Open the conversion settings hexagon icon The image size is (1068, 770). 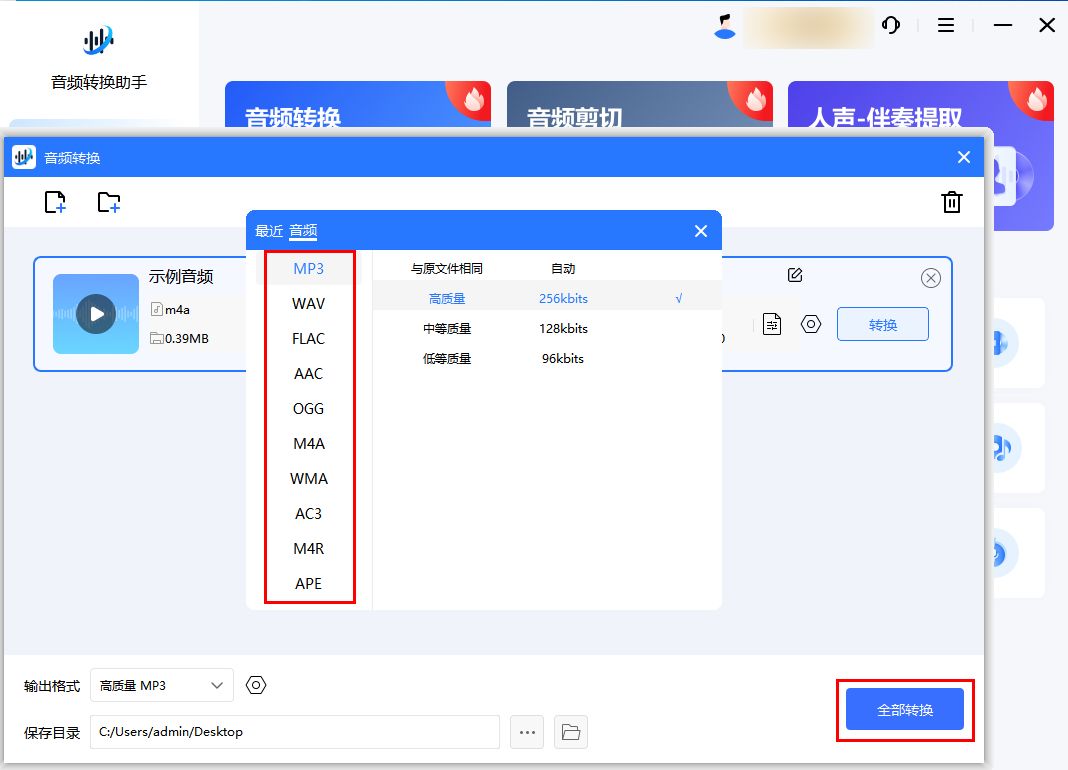coord(810,323)
